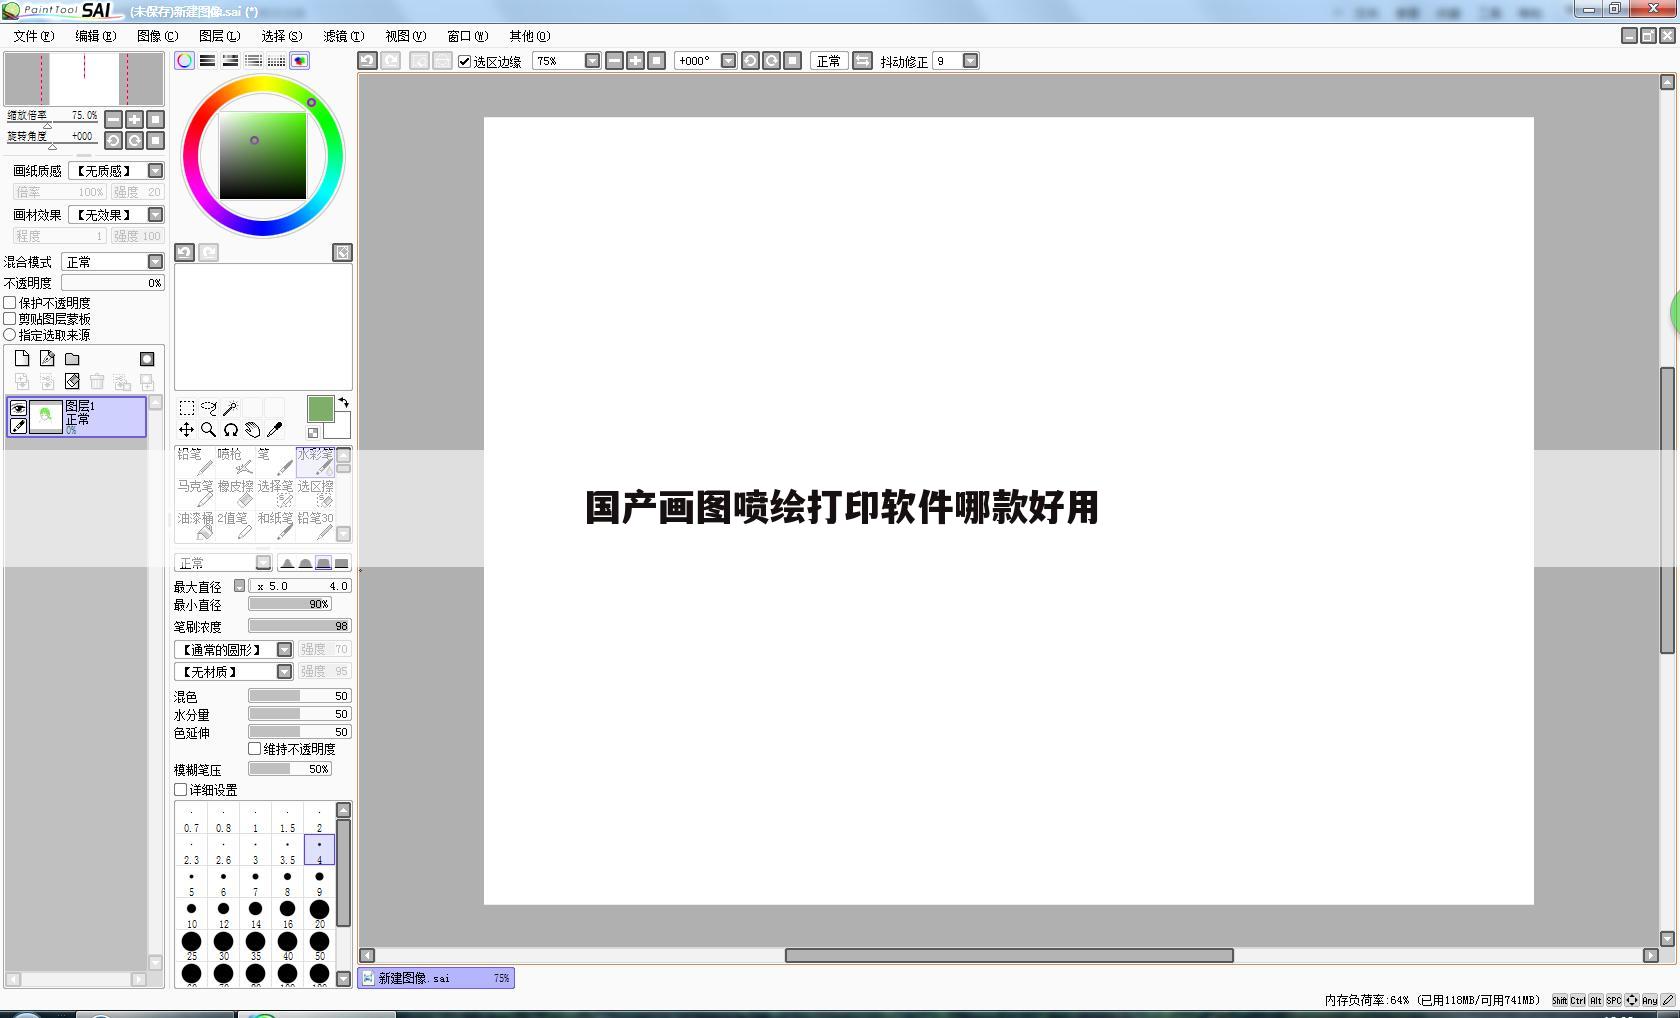Click the layer mask icon in layer panel
This screenshot has width=1680, height=1018.
click(147, 359)
